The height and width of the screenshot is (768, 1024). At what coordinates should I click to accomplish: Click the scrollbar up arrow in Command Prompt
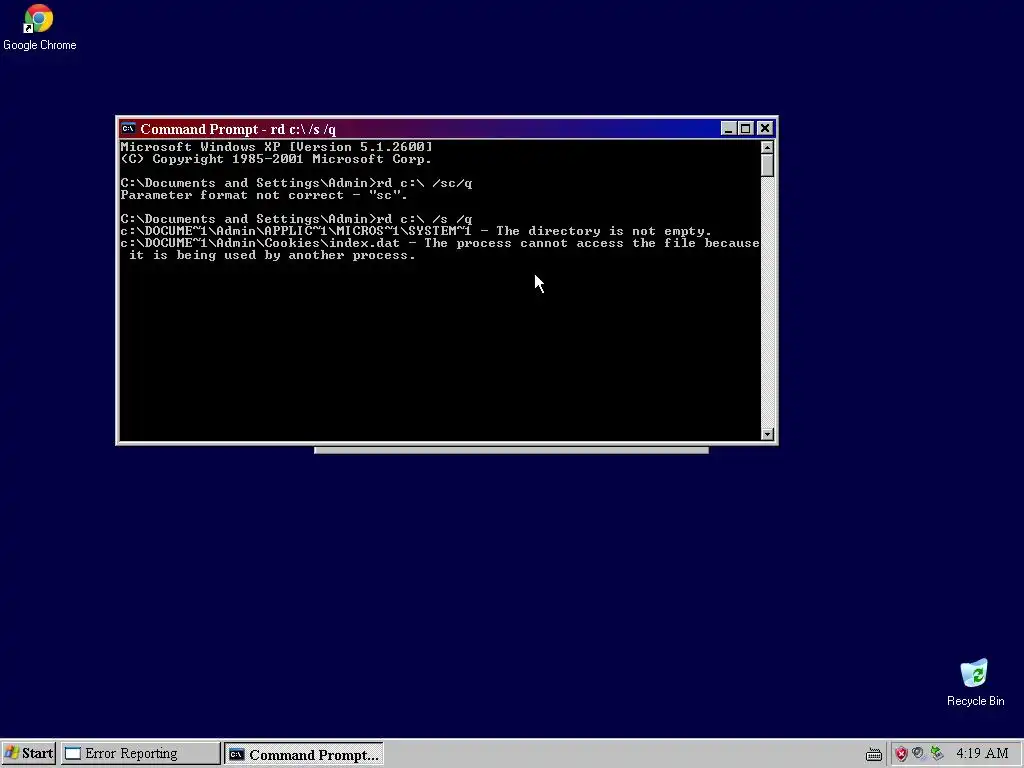pos(767,148)
